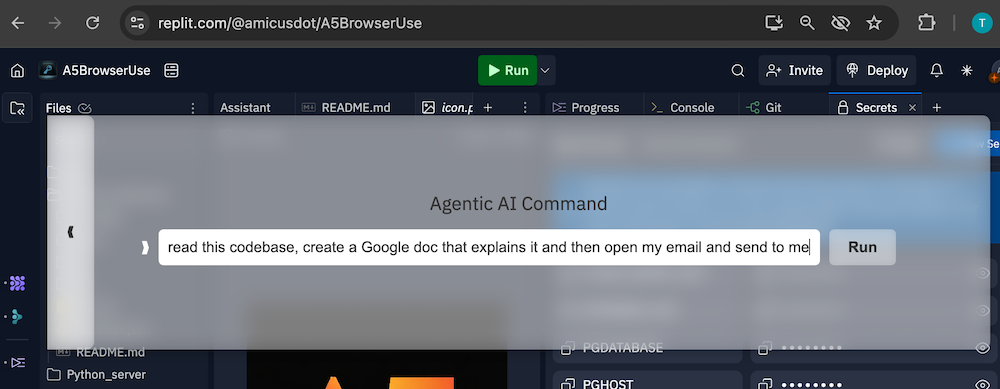Screen dimensions: 1000x389
Task: Switch to the icon image tab
Action: click(x=448, y=108)
